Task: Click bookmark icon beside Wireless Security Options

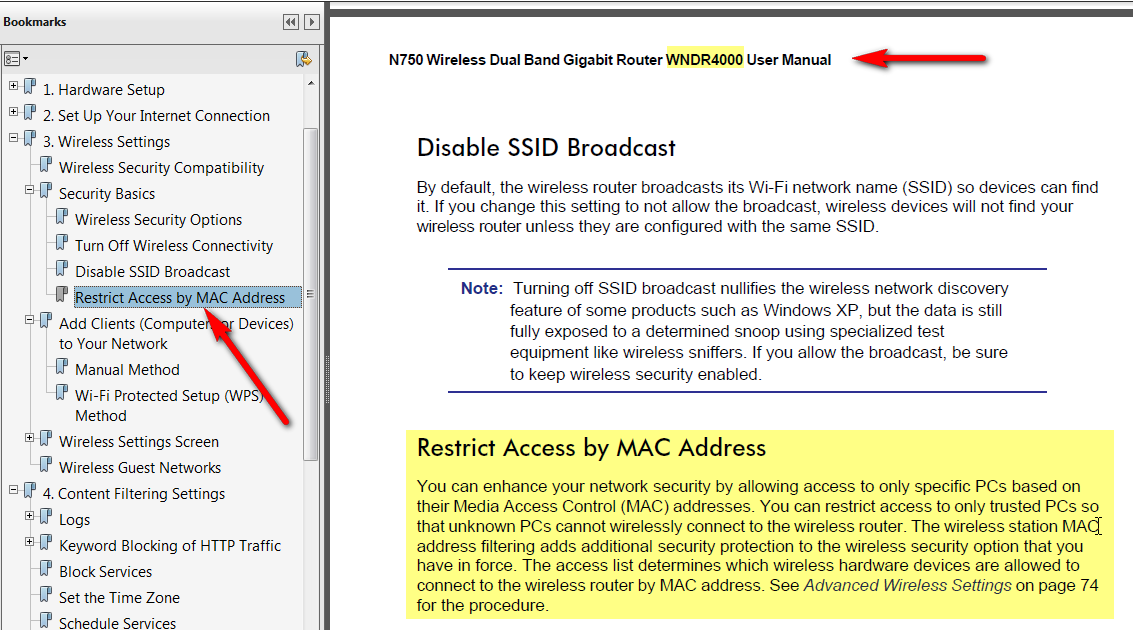Action: 62,216
